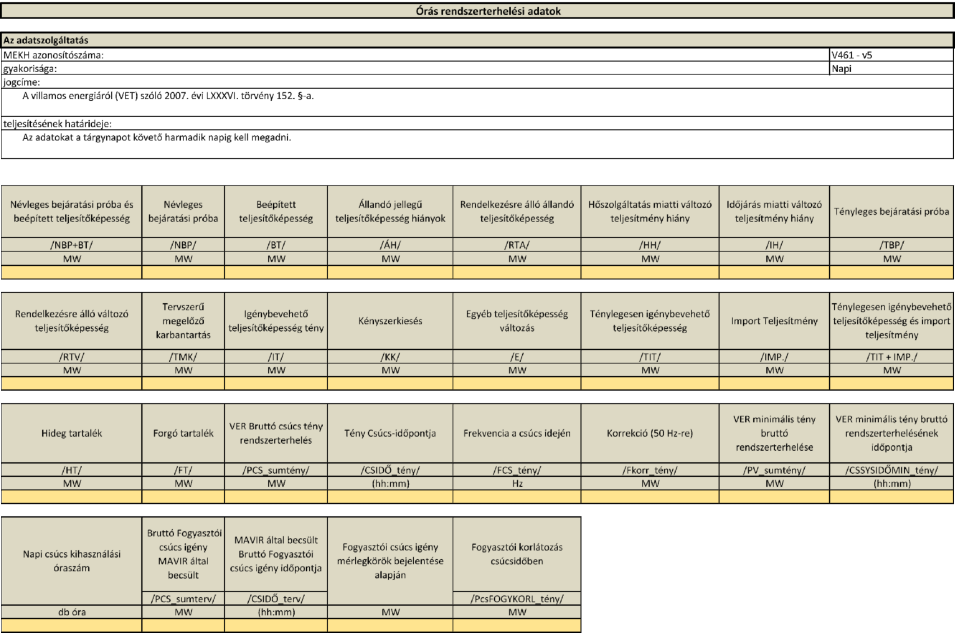
Task: Select the yellow input cell under /RTV/
Action: 71,383
